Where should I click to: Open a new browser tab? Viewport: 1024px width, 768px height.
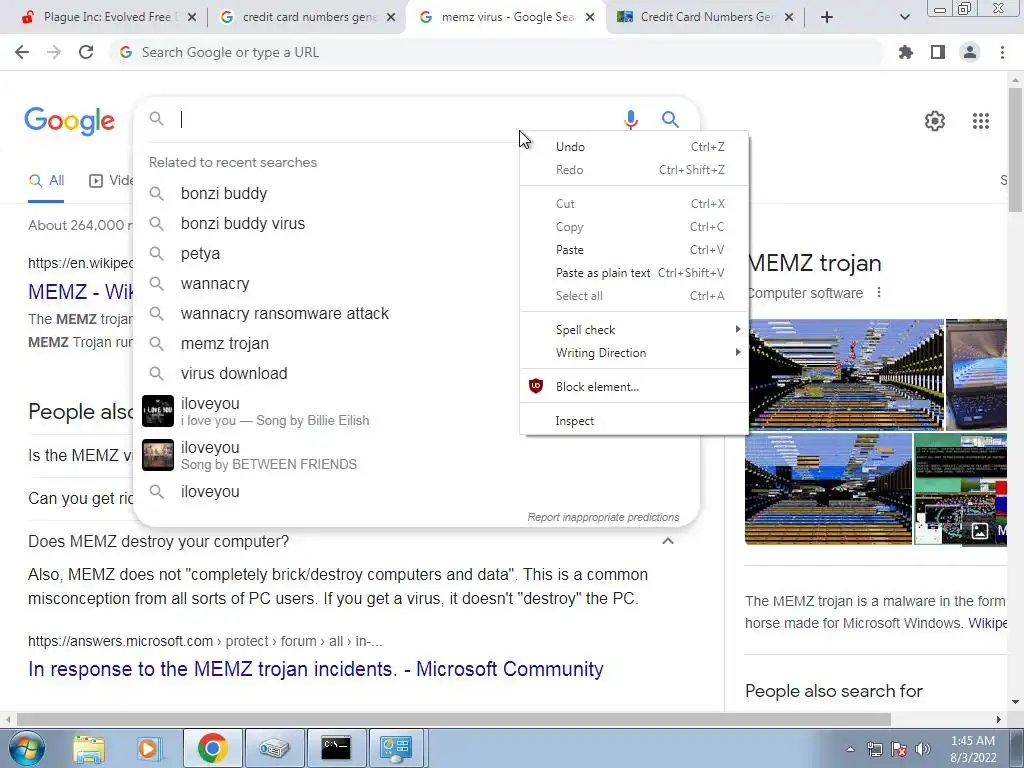click(827, 17)
